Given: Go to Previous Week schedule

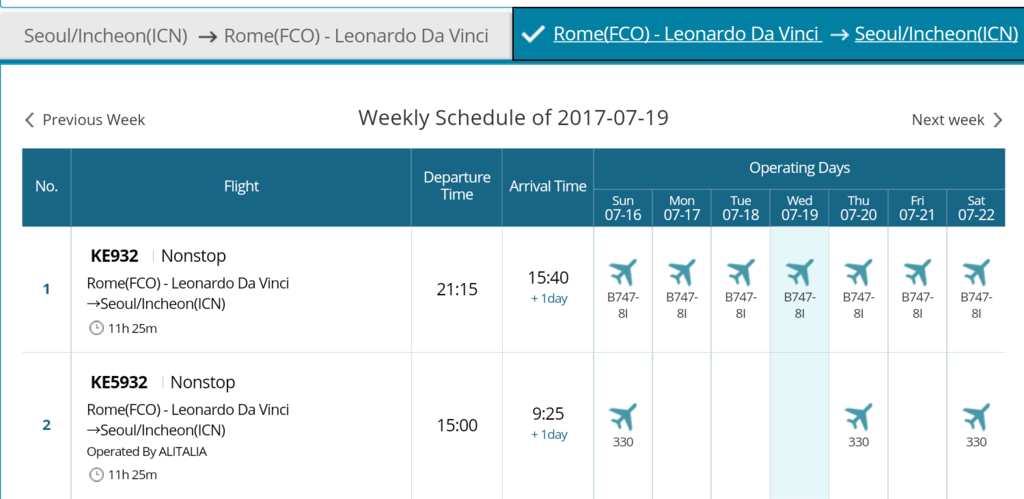Looking at the screenshot, I should point(85,120).
